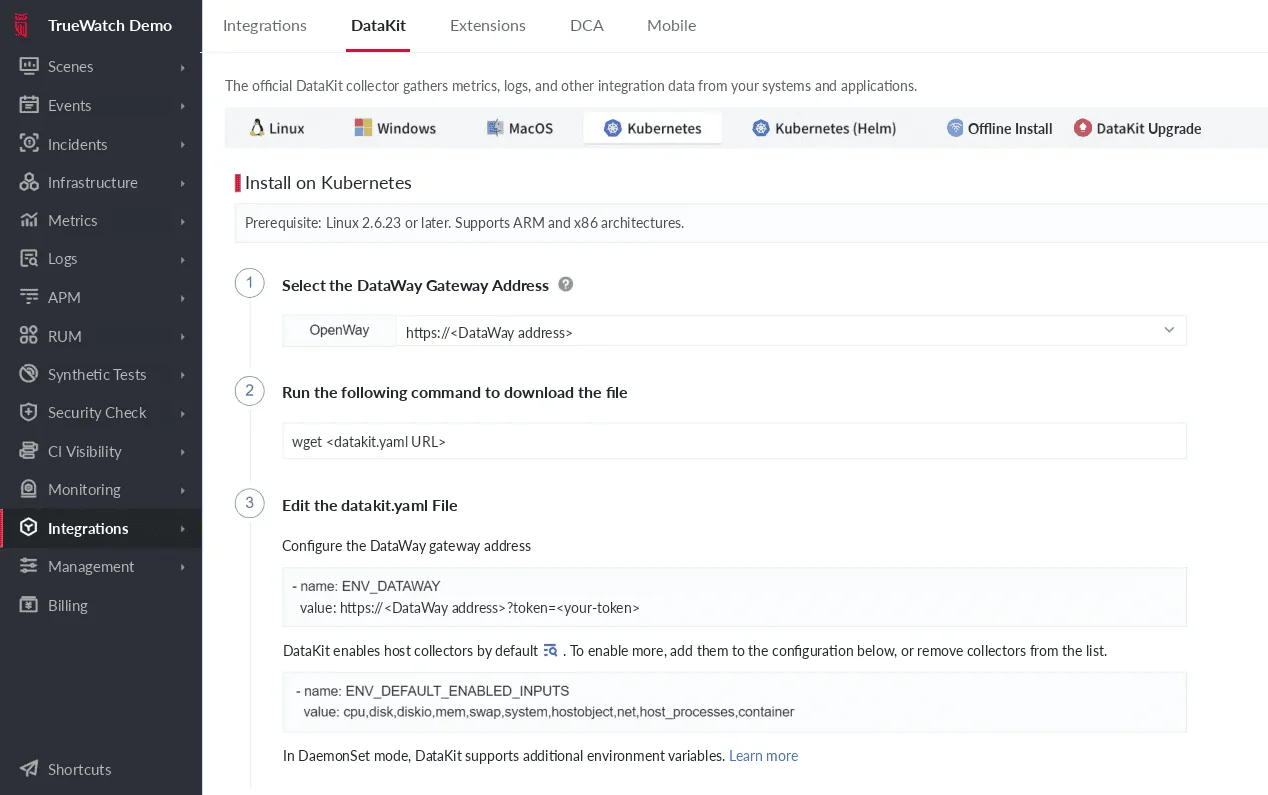Switch to the Mobile tab
Screen dimensions: 1268x795
click(x=671, y=25)
